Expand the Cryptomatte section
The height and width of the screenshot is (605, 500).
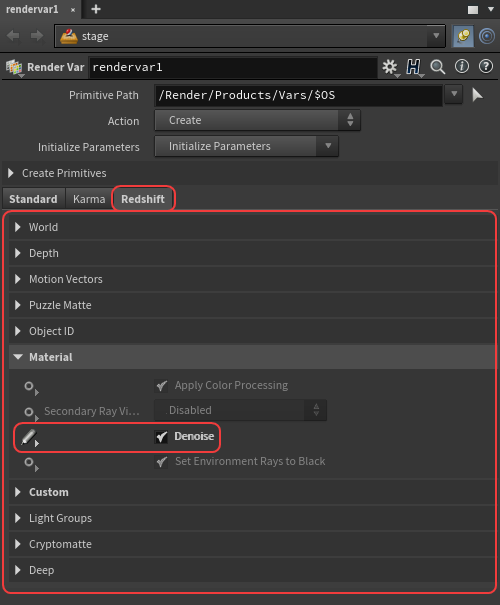pyautogui.click(x=252, y=544)
